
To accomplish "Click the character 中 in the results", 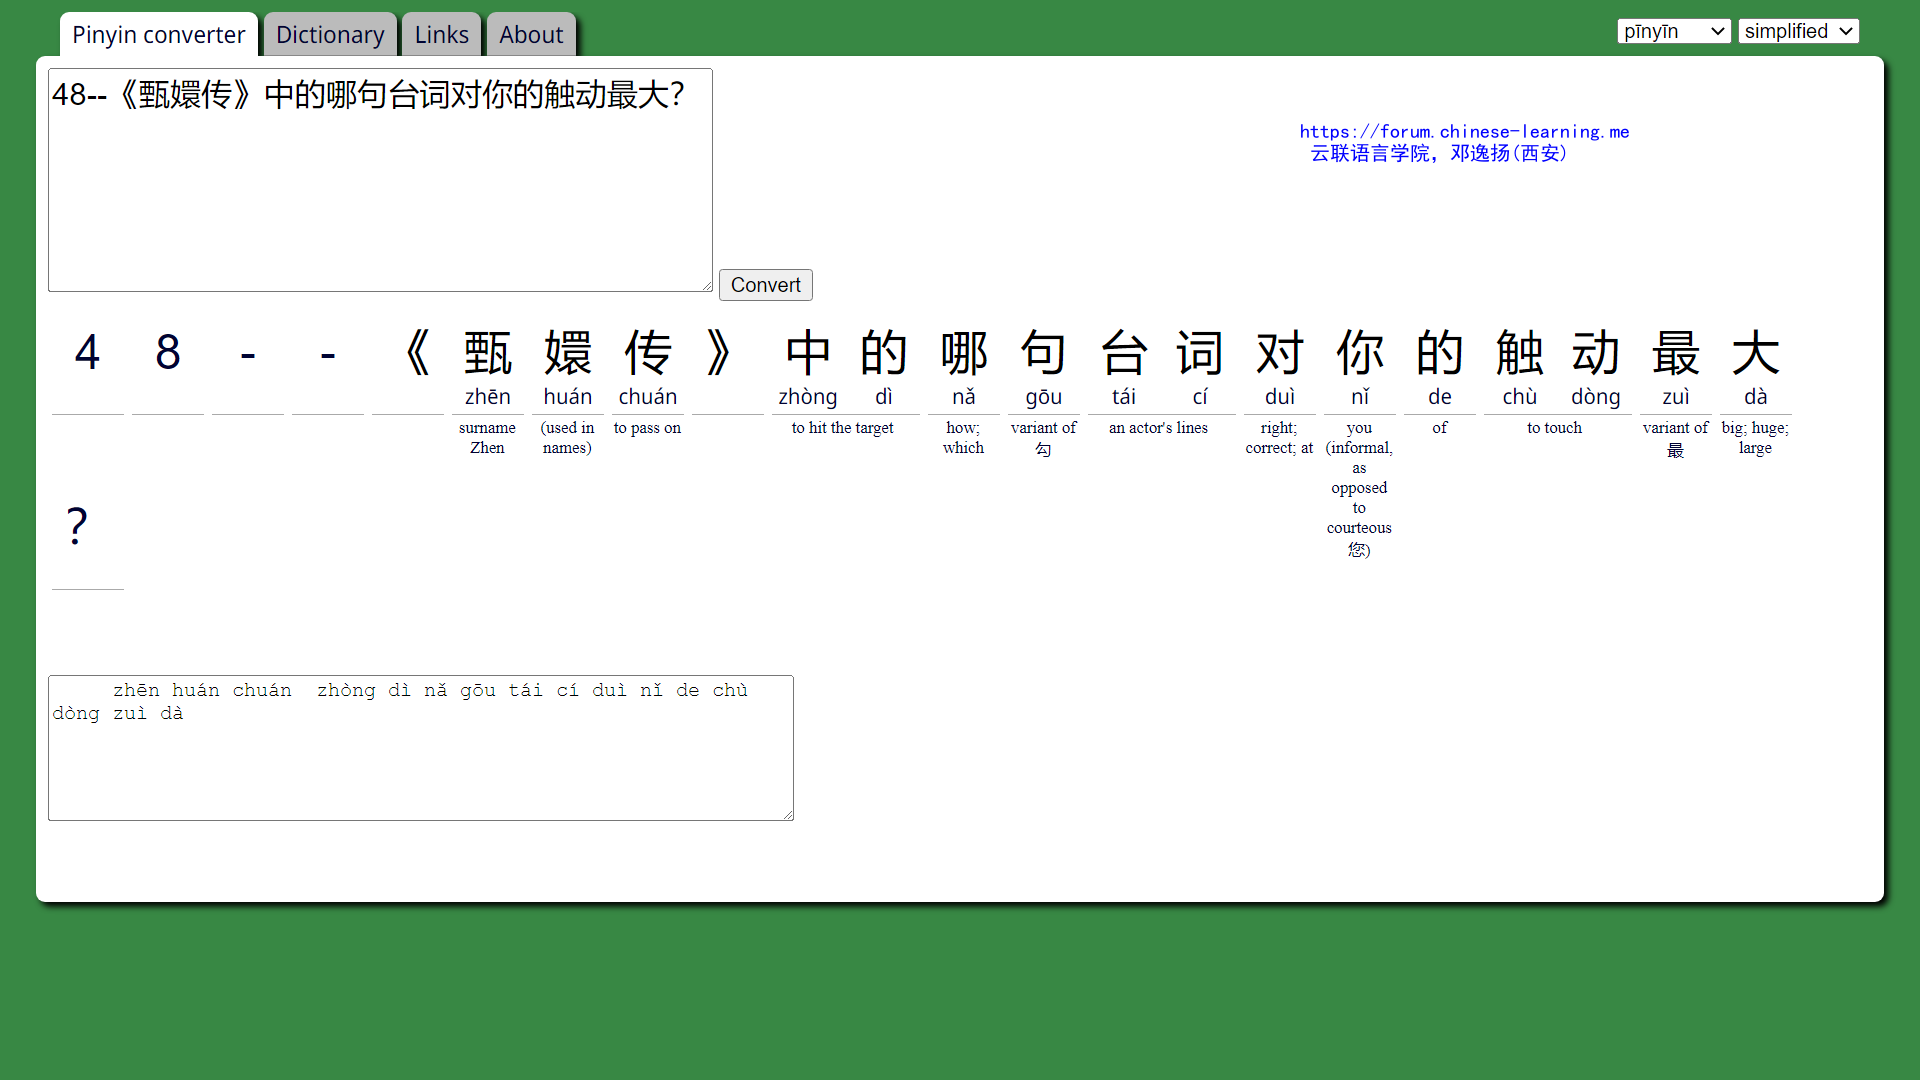I will pyautogui.click(x=808, y=353).
